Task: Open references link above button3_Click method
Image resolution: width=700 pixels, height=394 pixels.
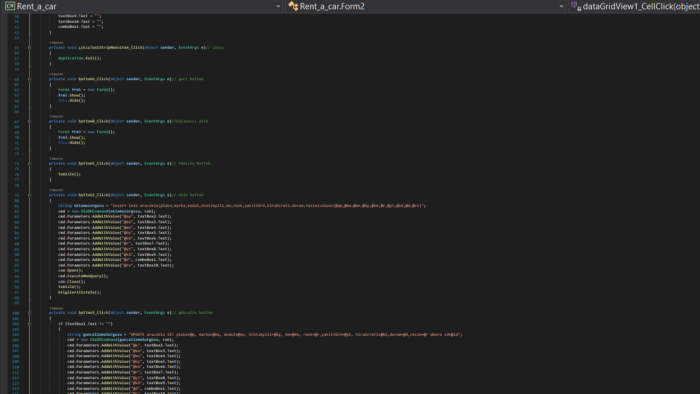Action: [56, 308]
